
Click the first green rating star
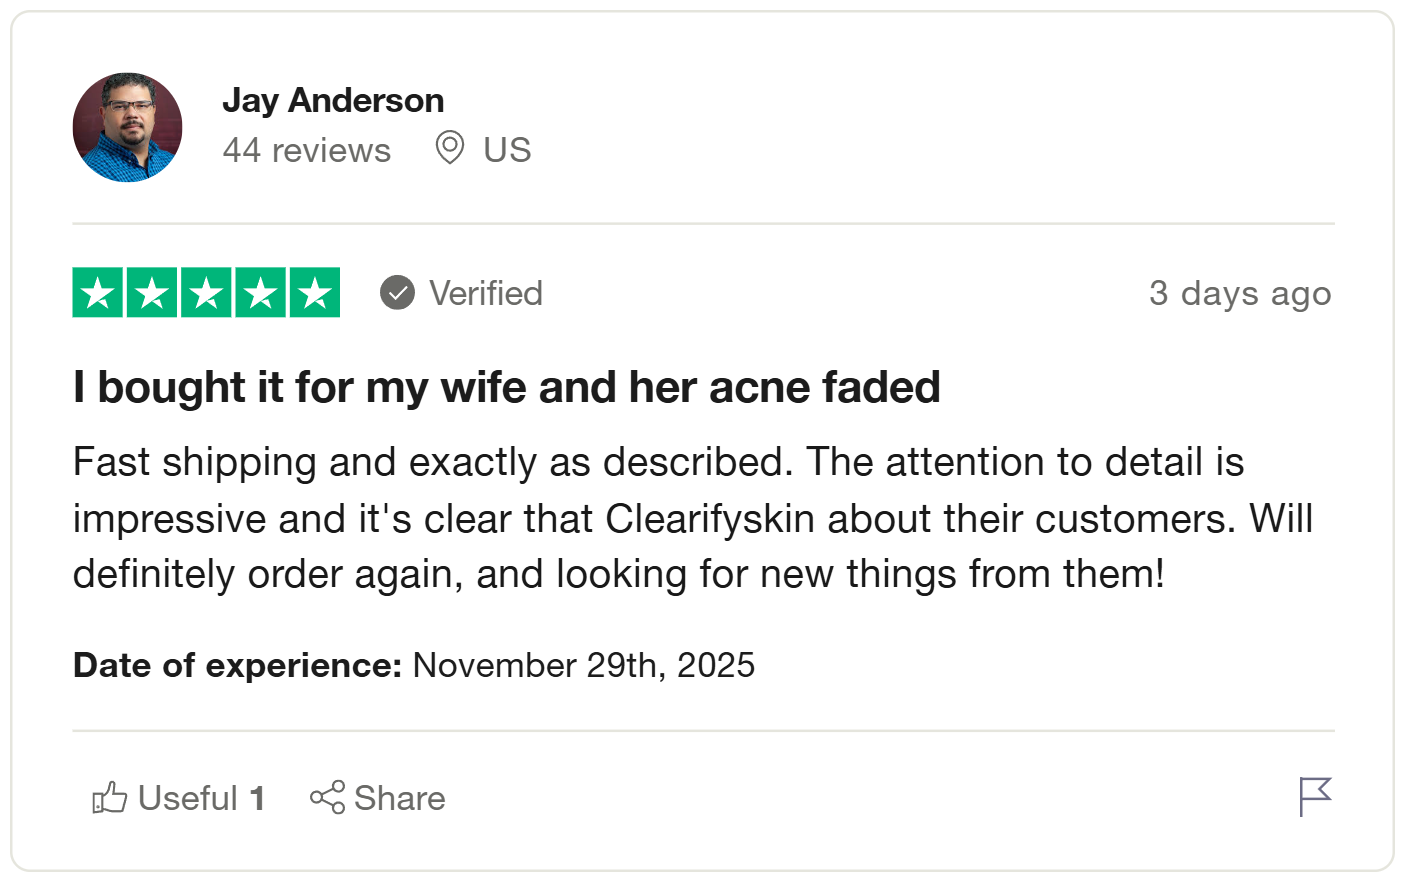[98, 293]
